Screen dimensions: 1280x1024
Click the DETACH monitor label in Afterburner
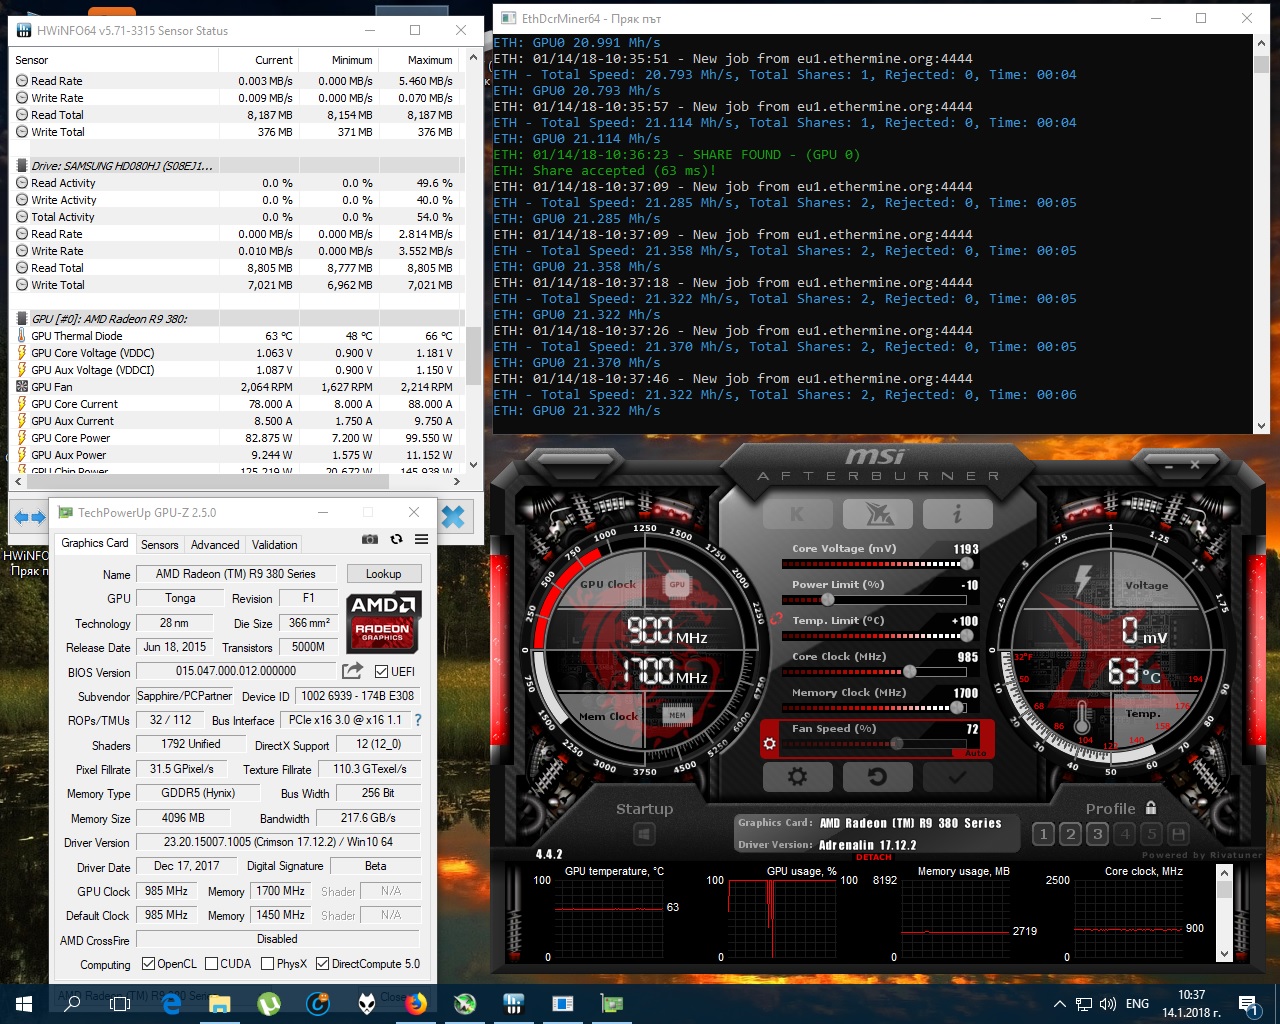pyautogui.click(x=873, y=857)
